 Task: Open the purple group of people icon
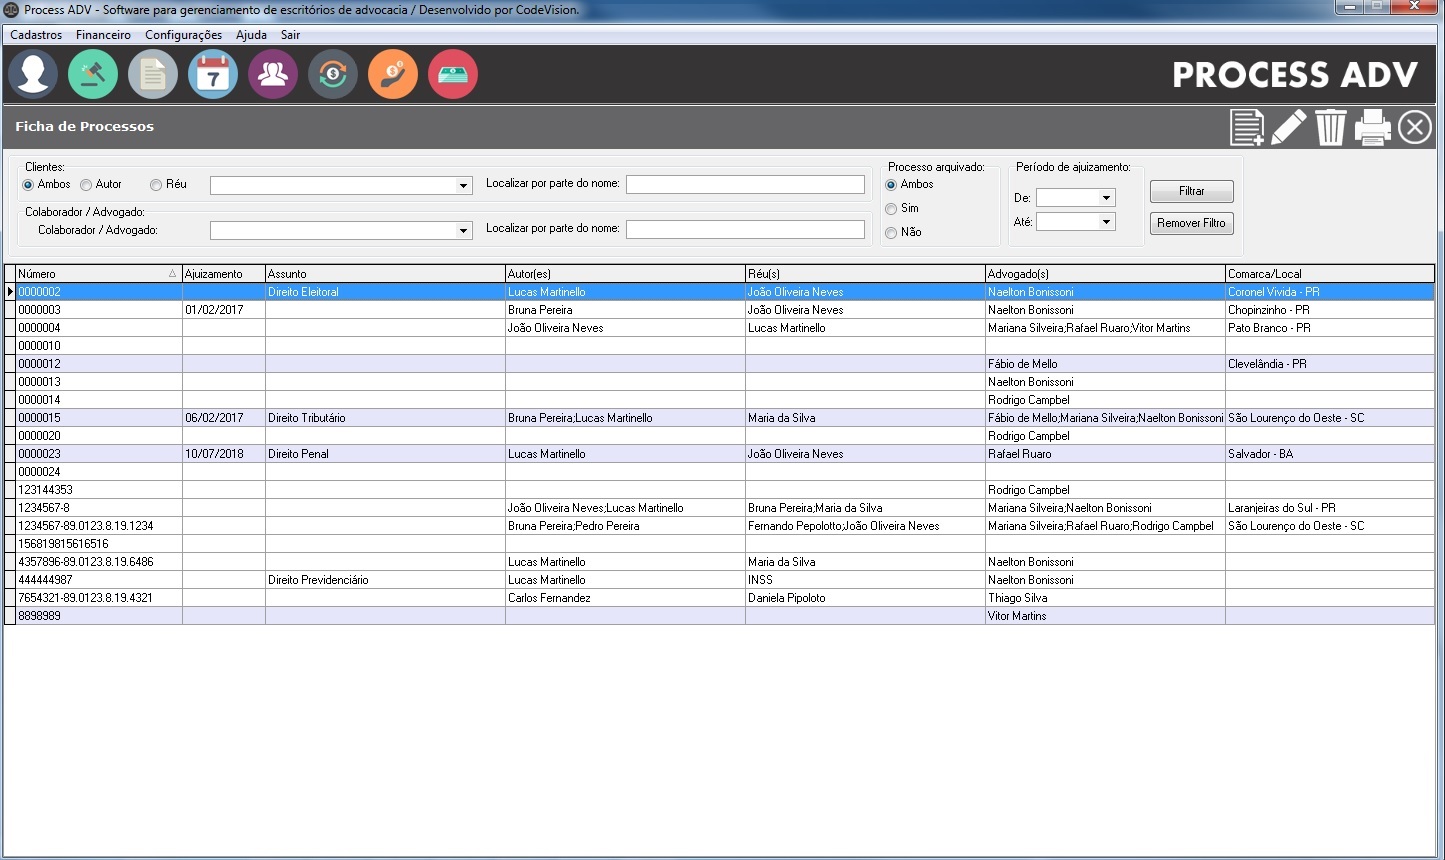pyautogui.click(x=273, y=75)
